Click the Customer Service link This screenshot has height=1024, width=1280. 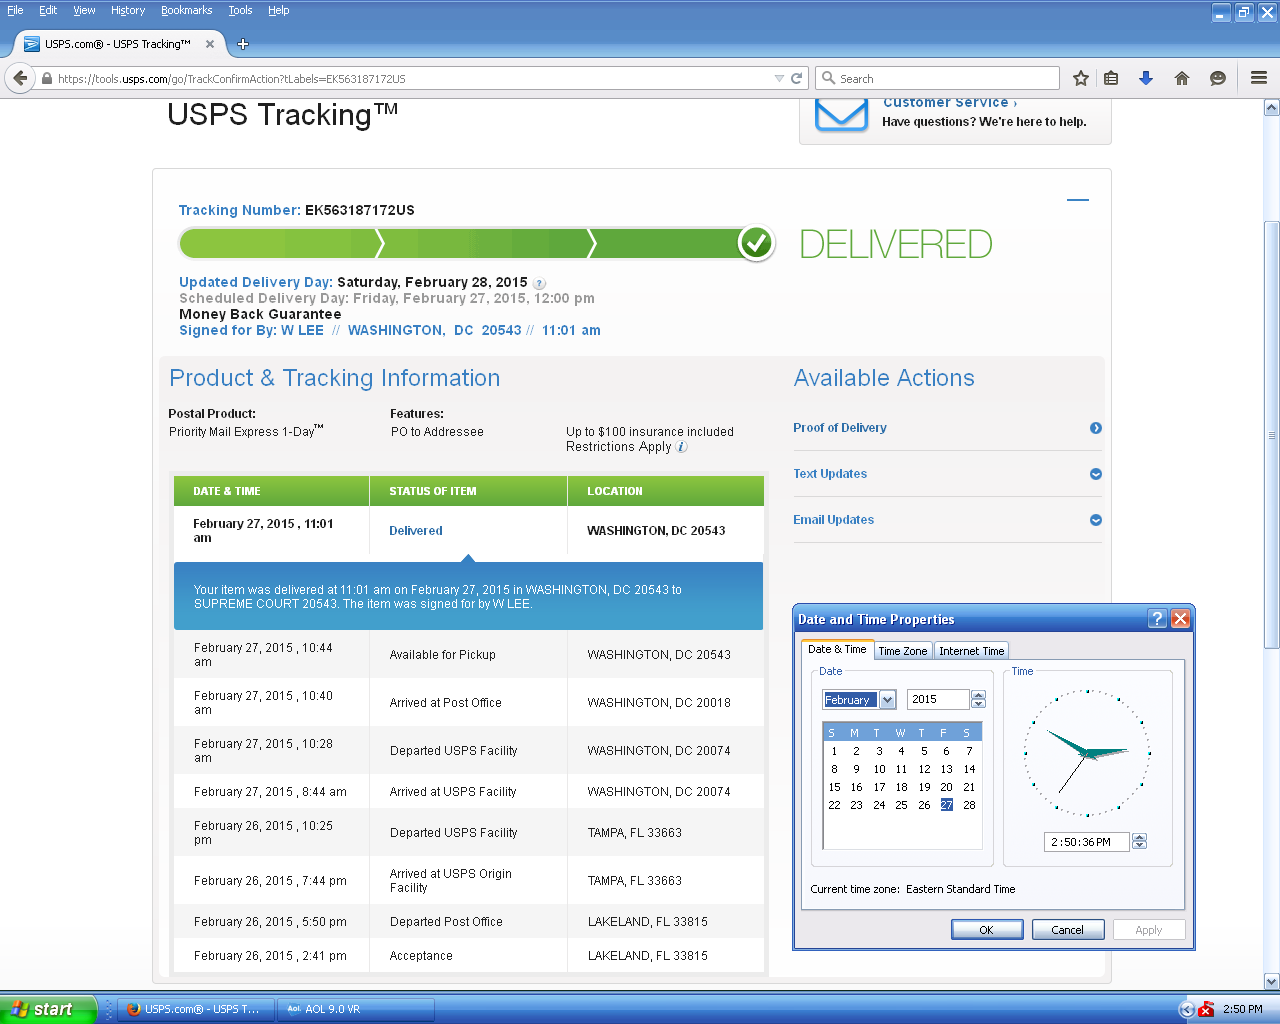[x=949, y=103]
